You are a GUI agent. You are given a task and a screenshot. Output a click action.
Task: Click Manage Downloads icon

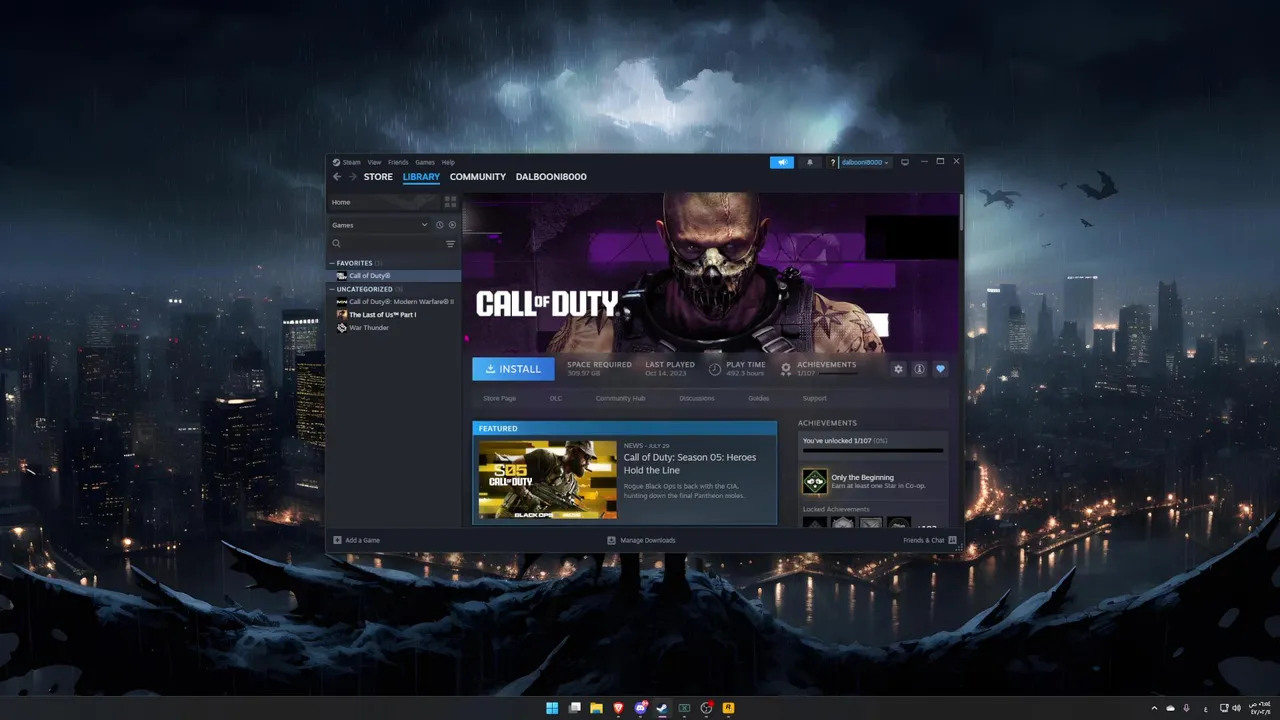click(x=612, y=540)
